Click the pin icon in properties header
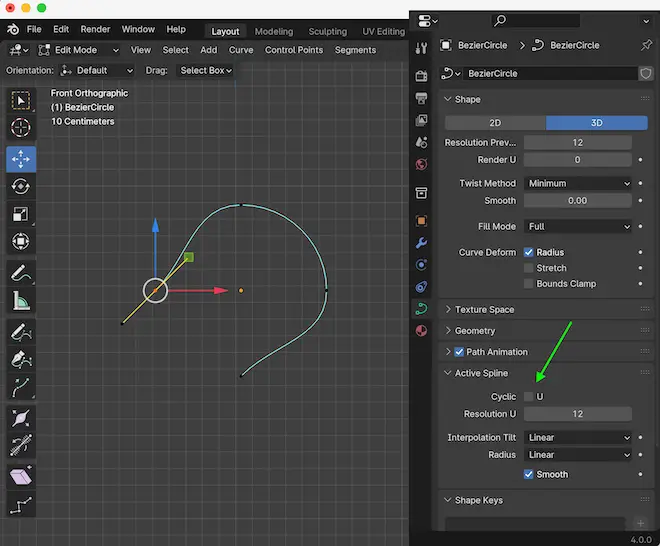 point(645,45)
